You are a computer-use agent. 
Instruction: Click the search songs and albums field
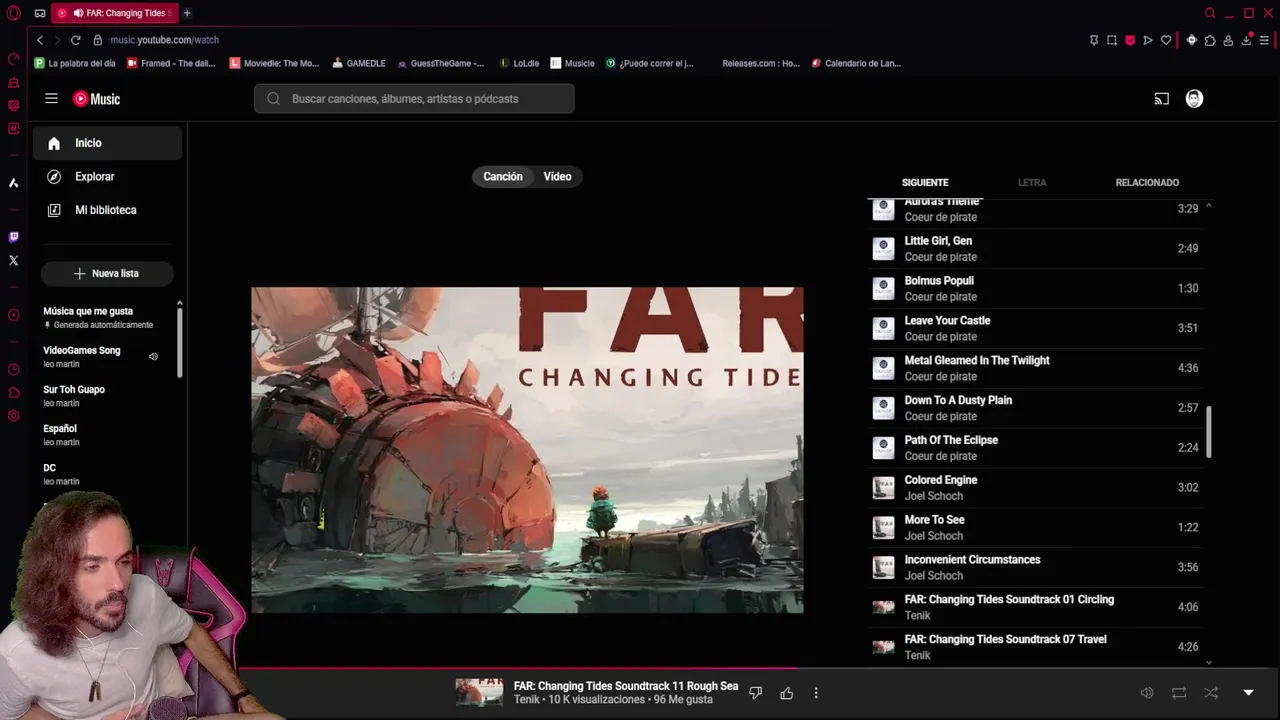pos(414,99)
